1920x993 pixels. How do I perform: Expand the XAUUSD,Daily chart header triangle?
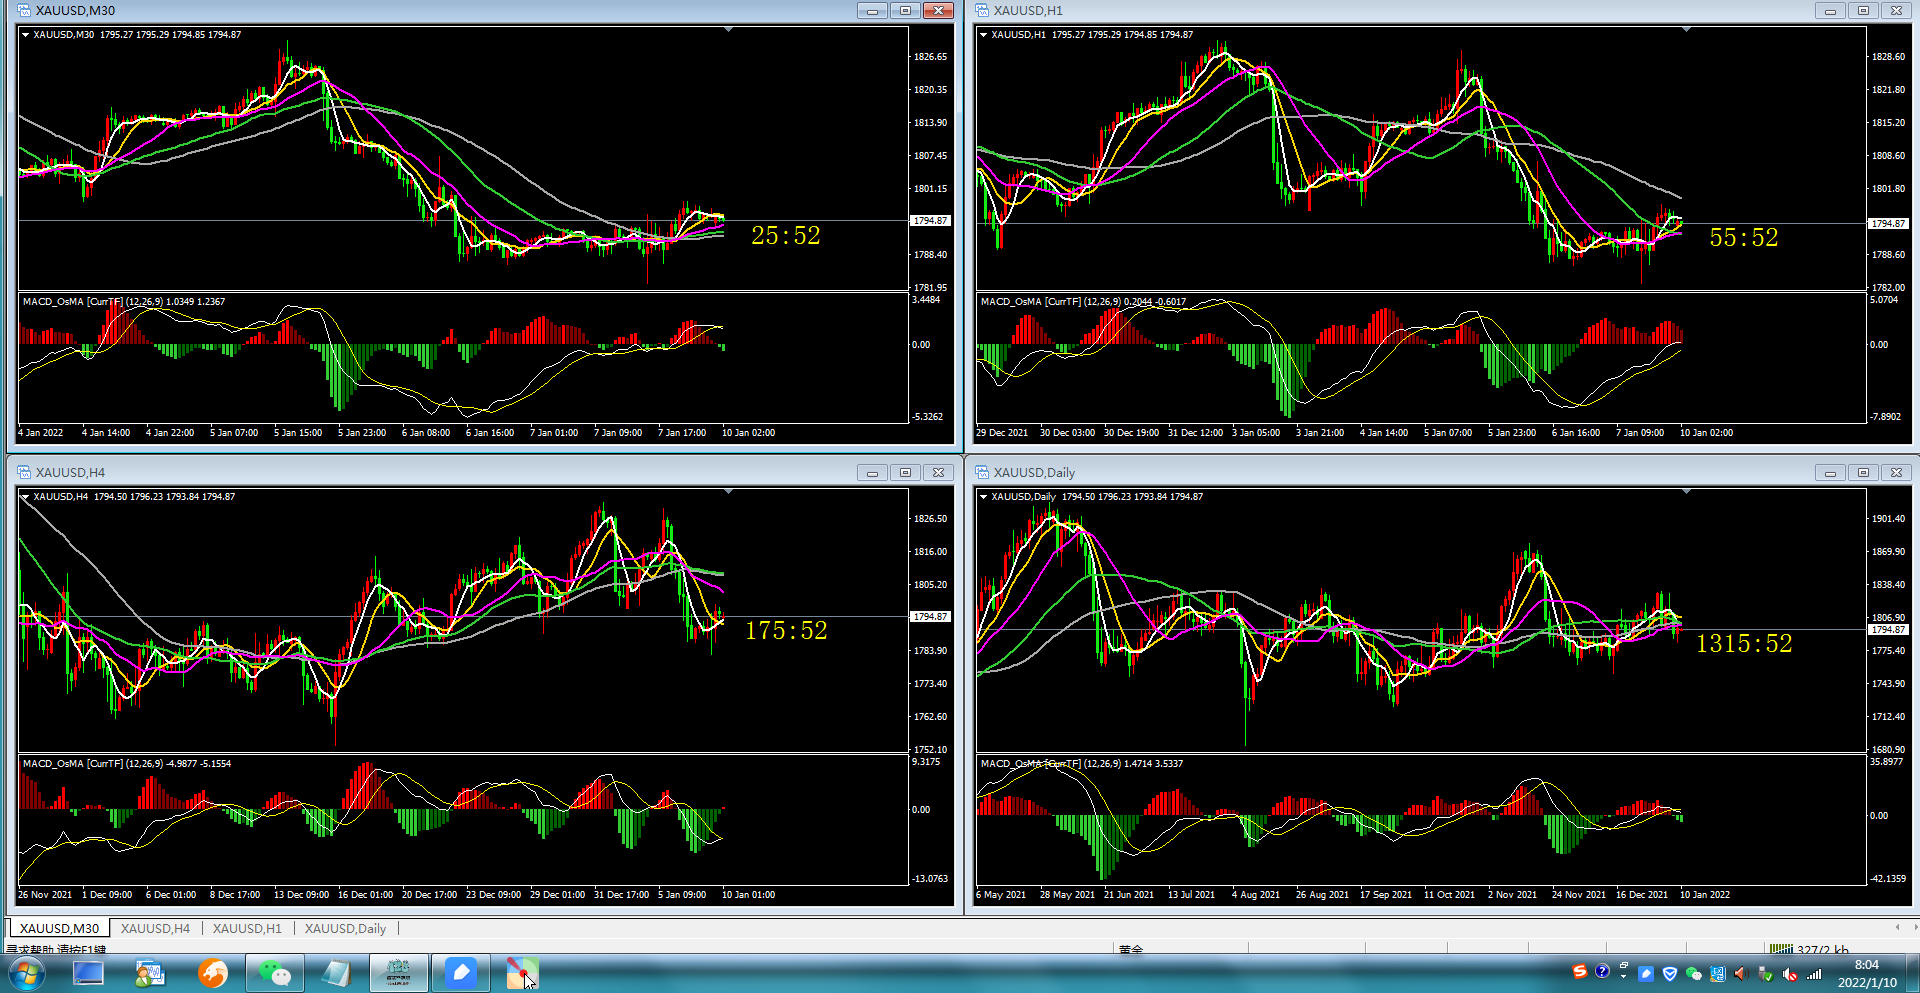tap(983, 496)
